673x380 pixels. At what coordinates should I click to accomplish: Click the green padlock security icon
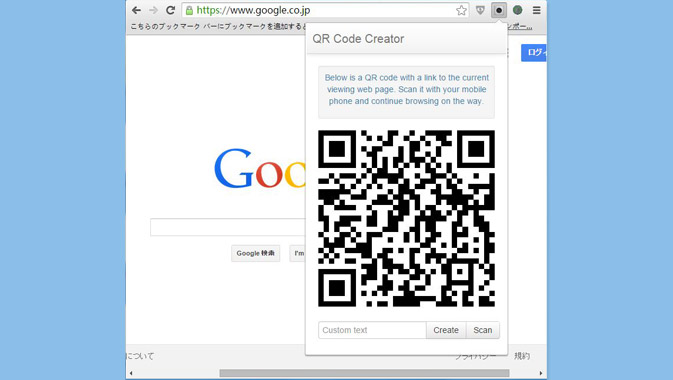189,11
